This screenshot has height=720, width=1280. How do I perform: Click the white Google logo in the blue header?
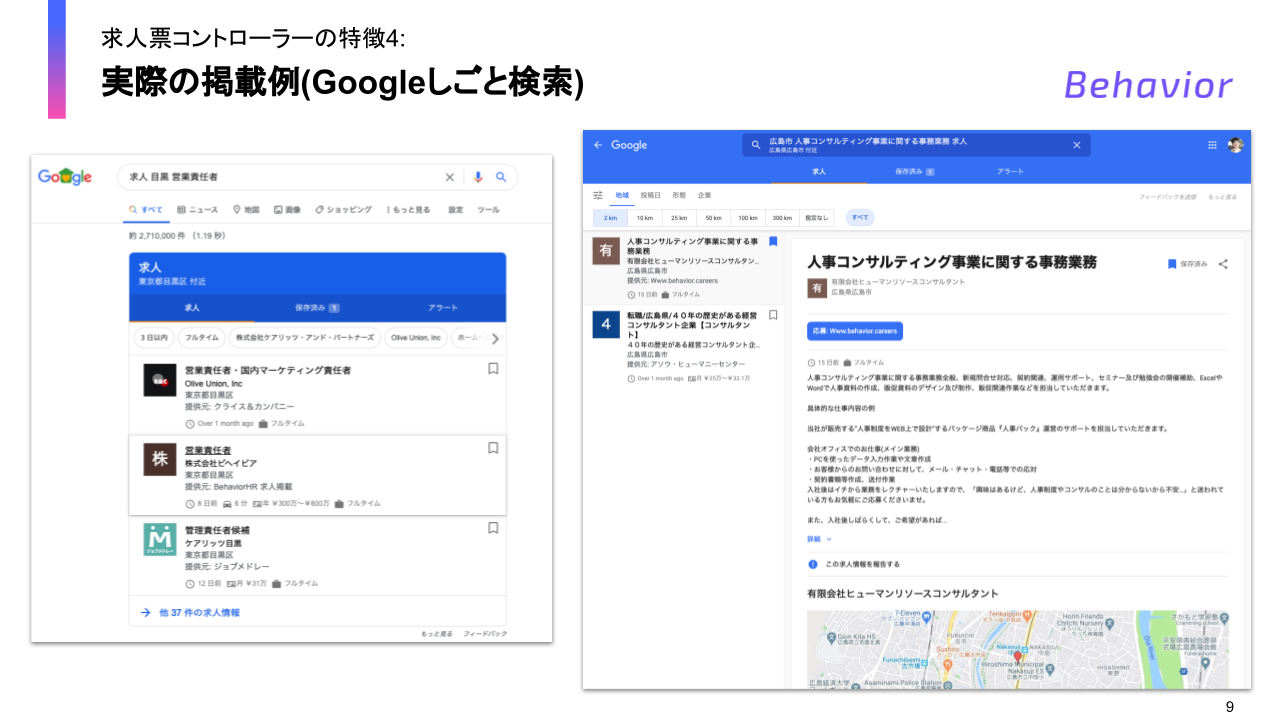coord(629,145)
